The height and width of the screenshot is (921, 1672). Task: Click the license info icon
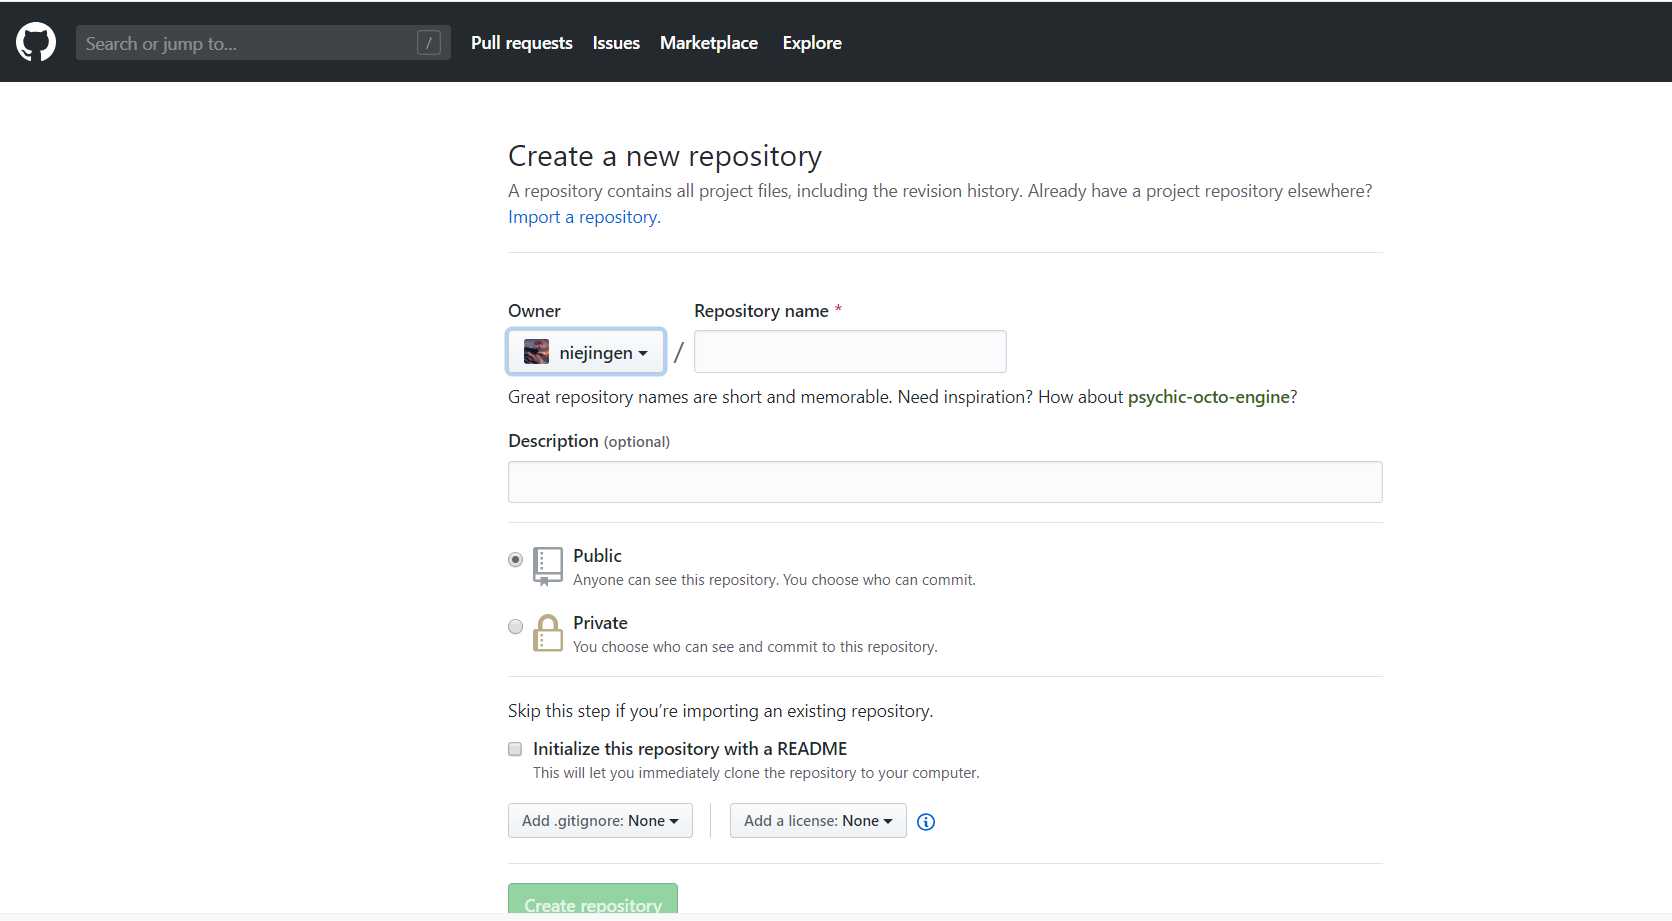[x=926, y=822]
